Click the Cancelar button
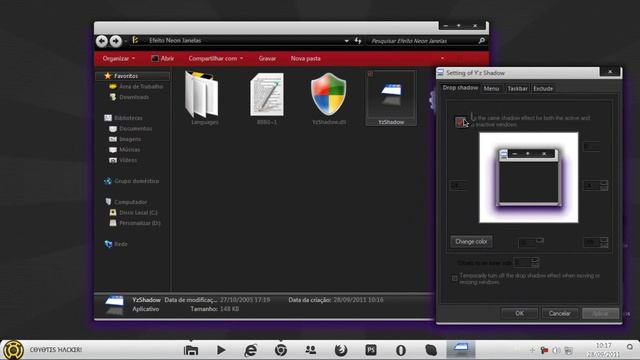This screenshot has height=360, width=640. (x=559, y=313)
